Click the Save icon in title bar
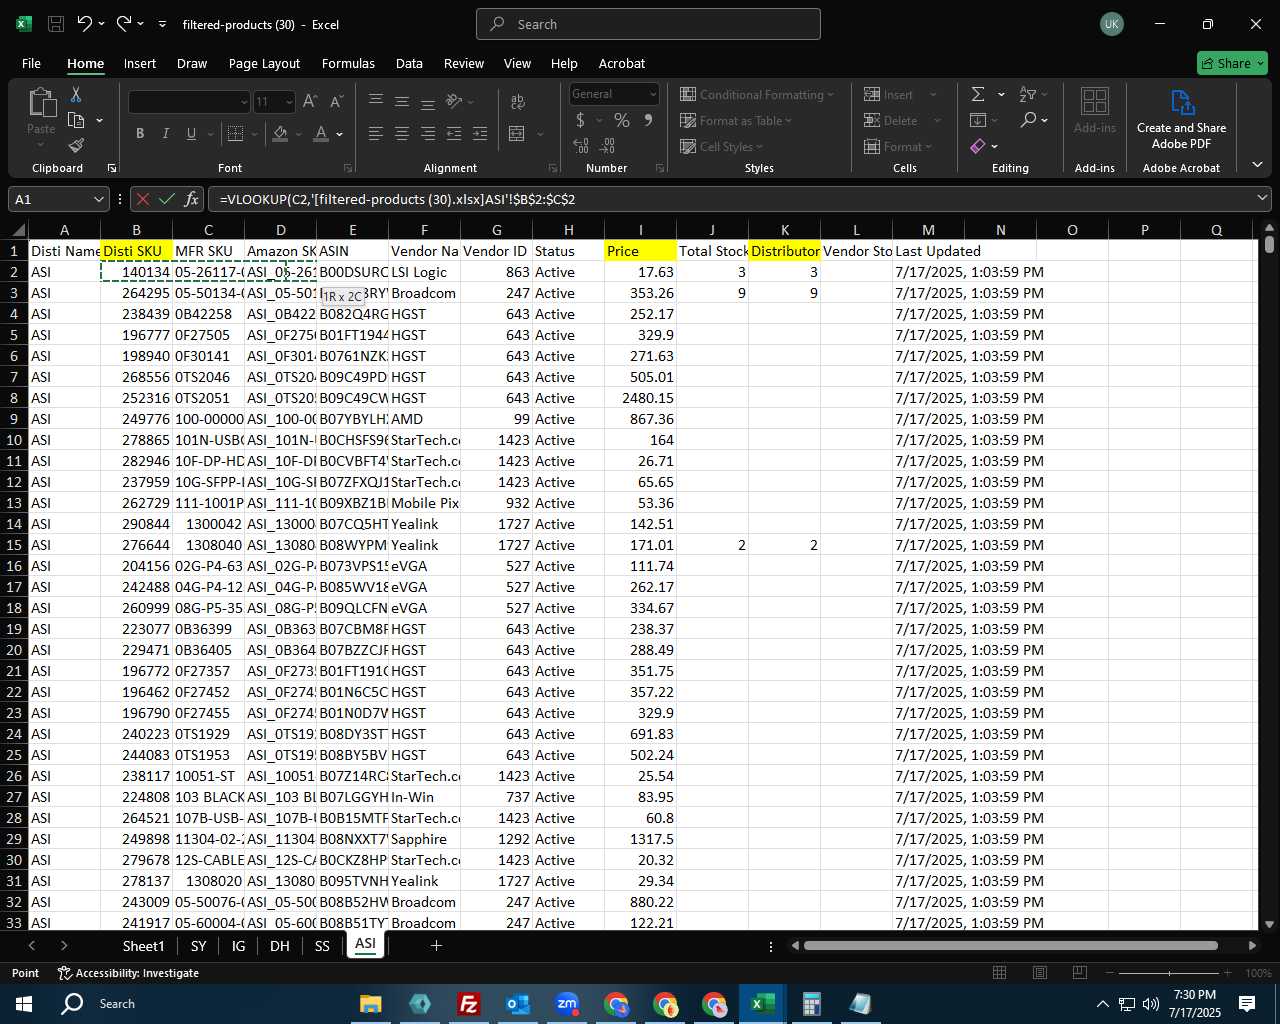 (56, 24)
